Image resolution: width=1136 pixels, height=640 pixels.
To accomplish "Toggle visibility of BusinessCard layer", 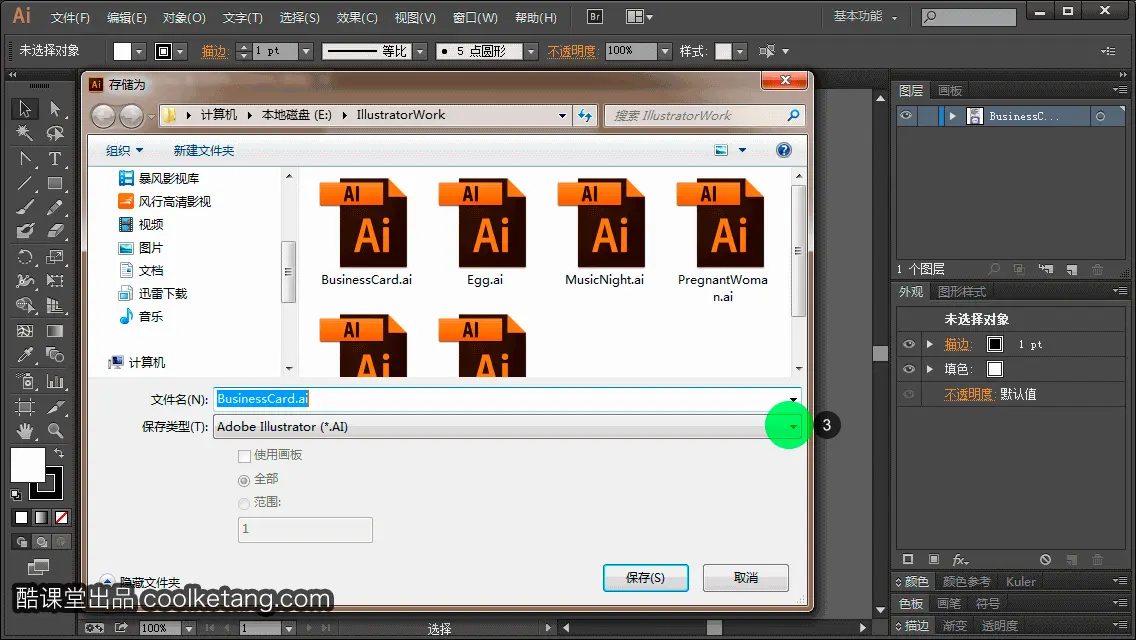I will point(906,116).
